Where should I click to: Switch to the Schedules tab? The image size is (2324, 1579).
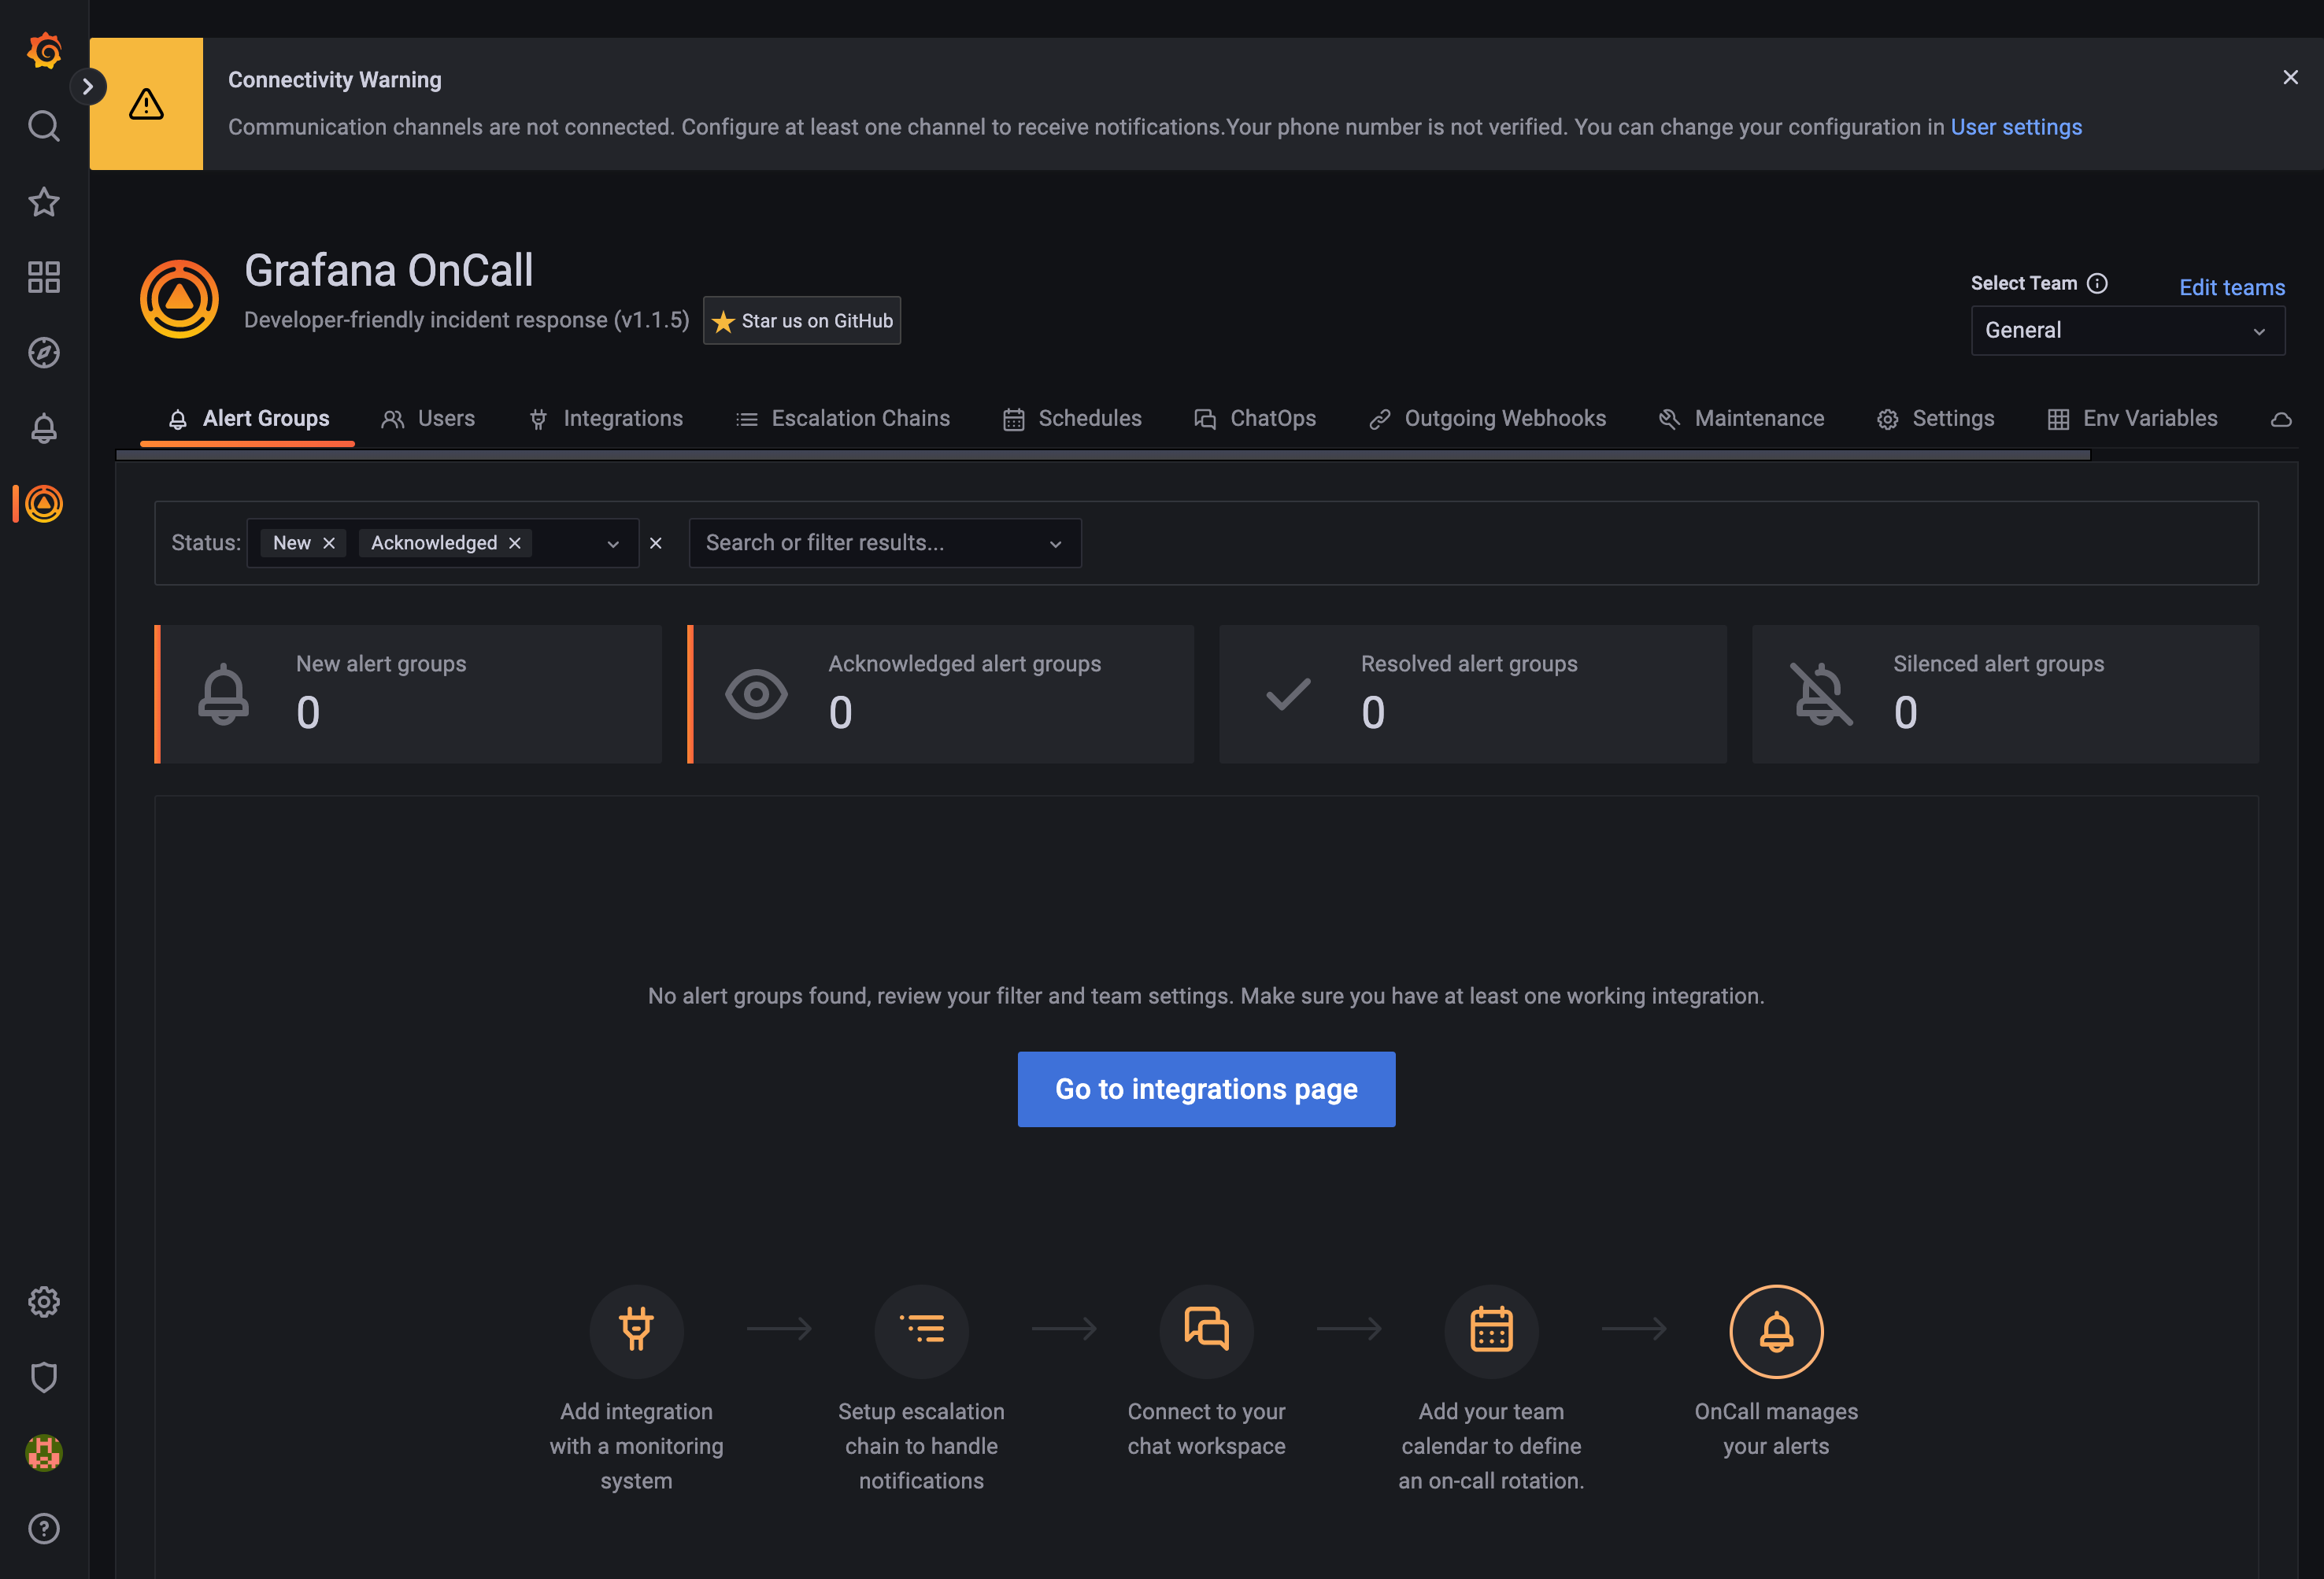(1089, 418)
